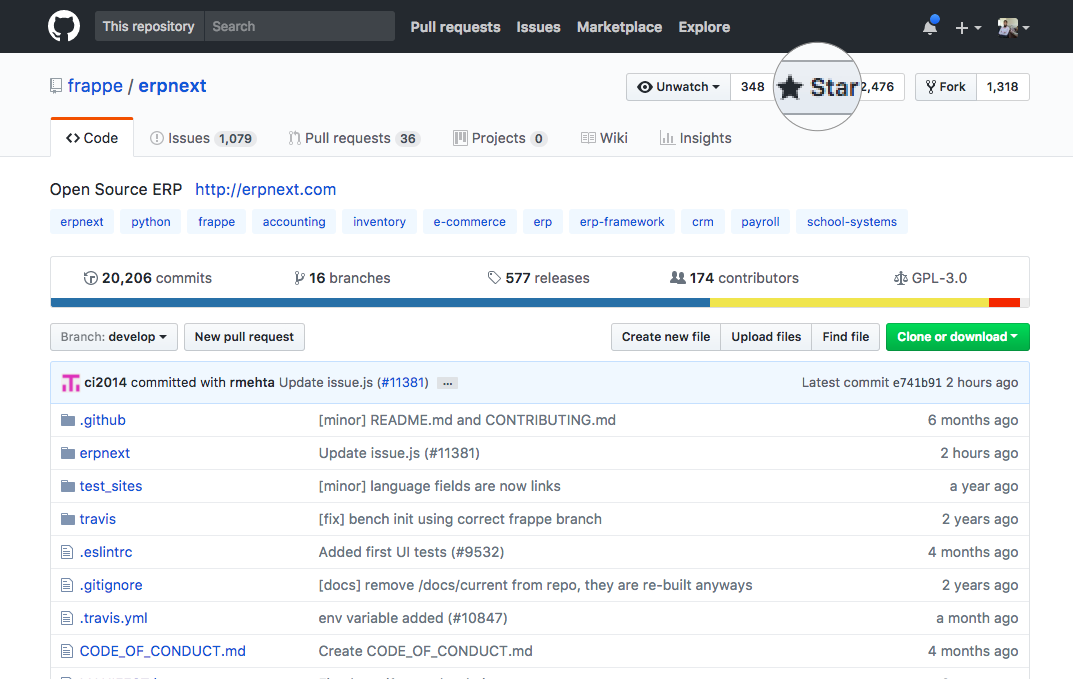Select the school-systems topic tag
The height and width of the screenshot is (679, 1073).
[852, 222]
